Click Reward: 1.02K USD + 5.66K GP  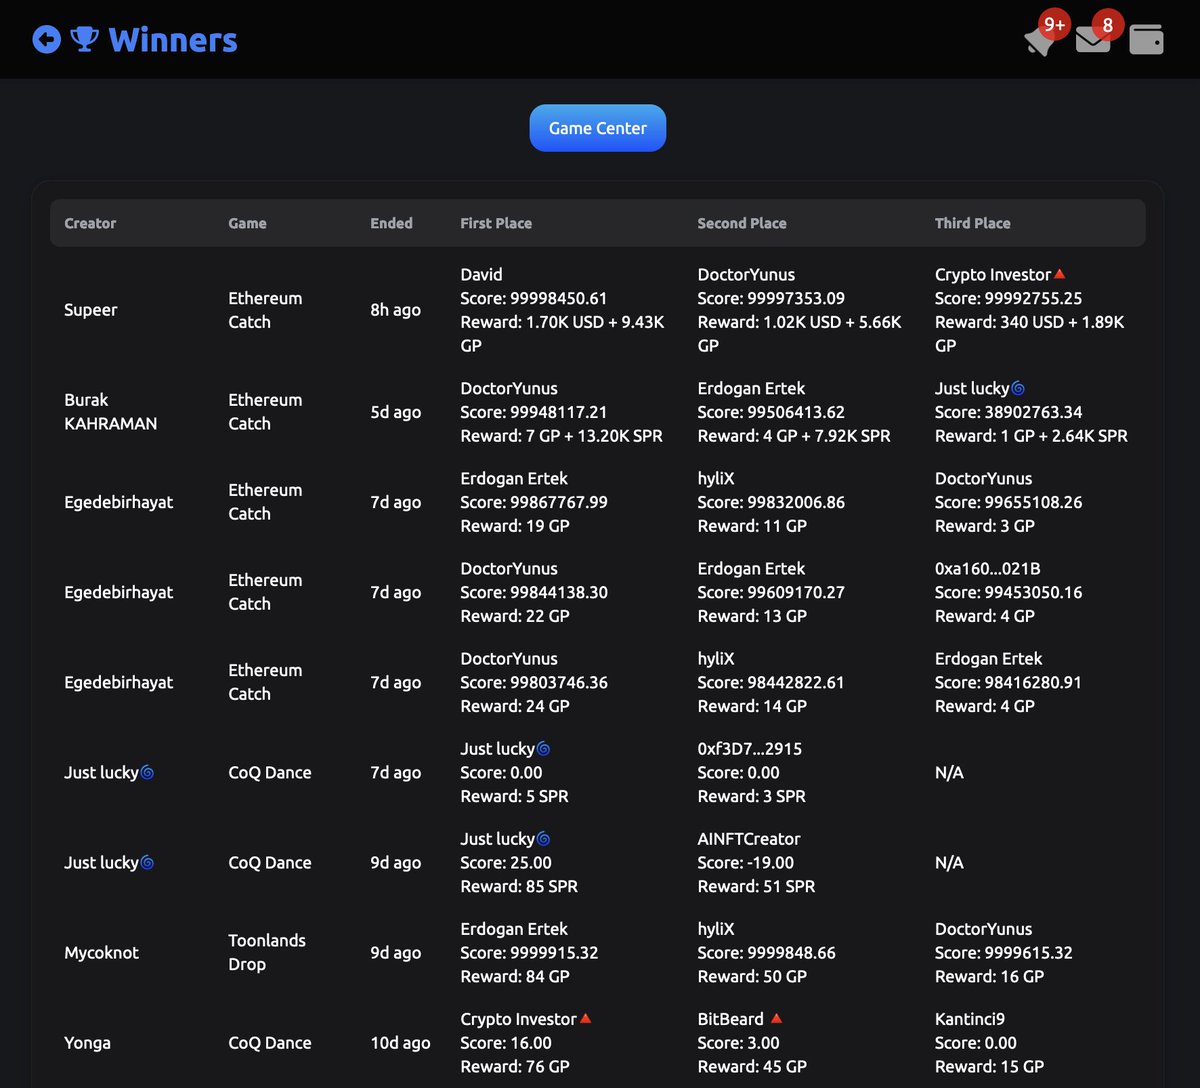pyautogui.click(x=799, y=334)
